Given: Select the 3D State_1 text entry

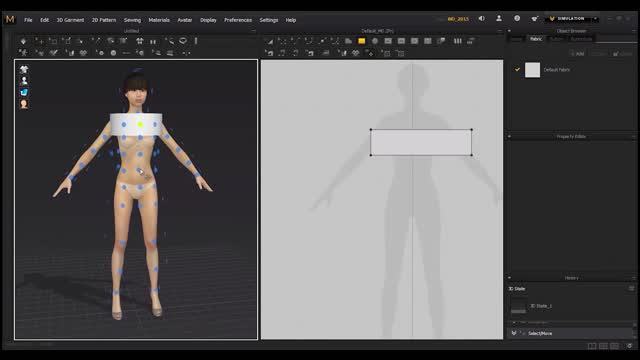Looking at the screenshot, I should pyautogui.click(x=541, y=306).
